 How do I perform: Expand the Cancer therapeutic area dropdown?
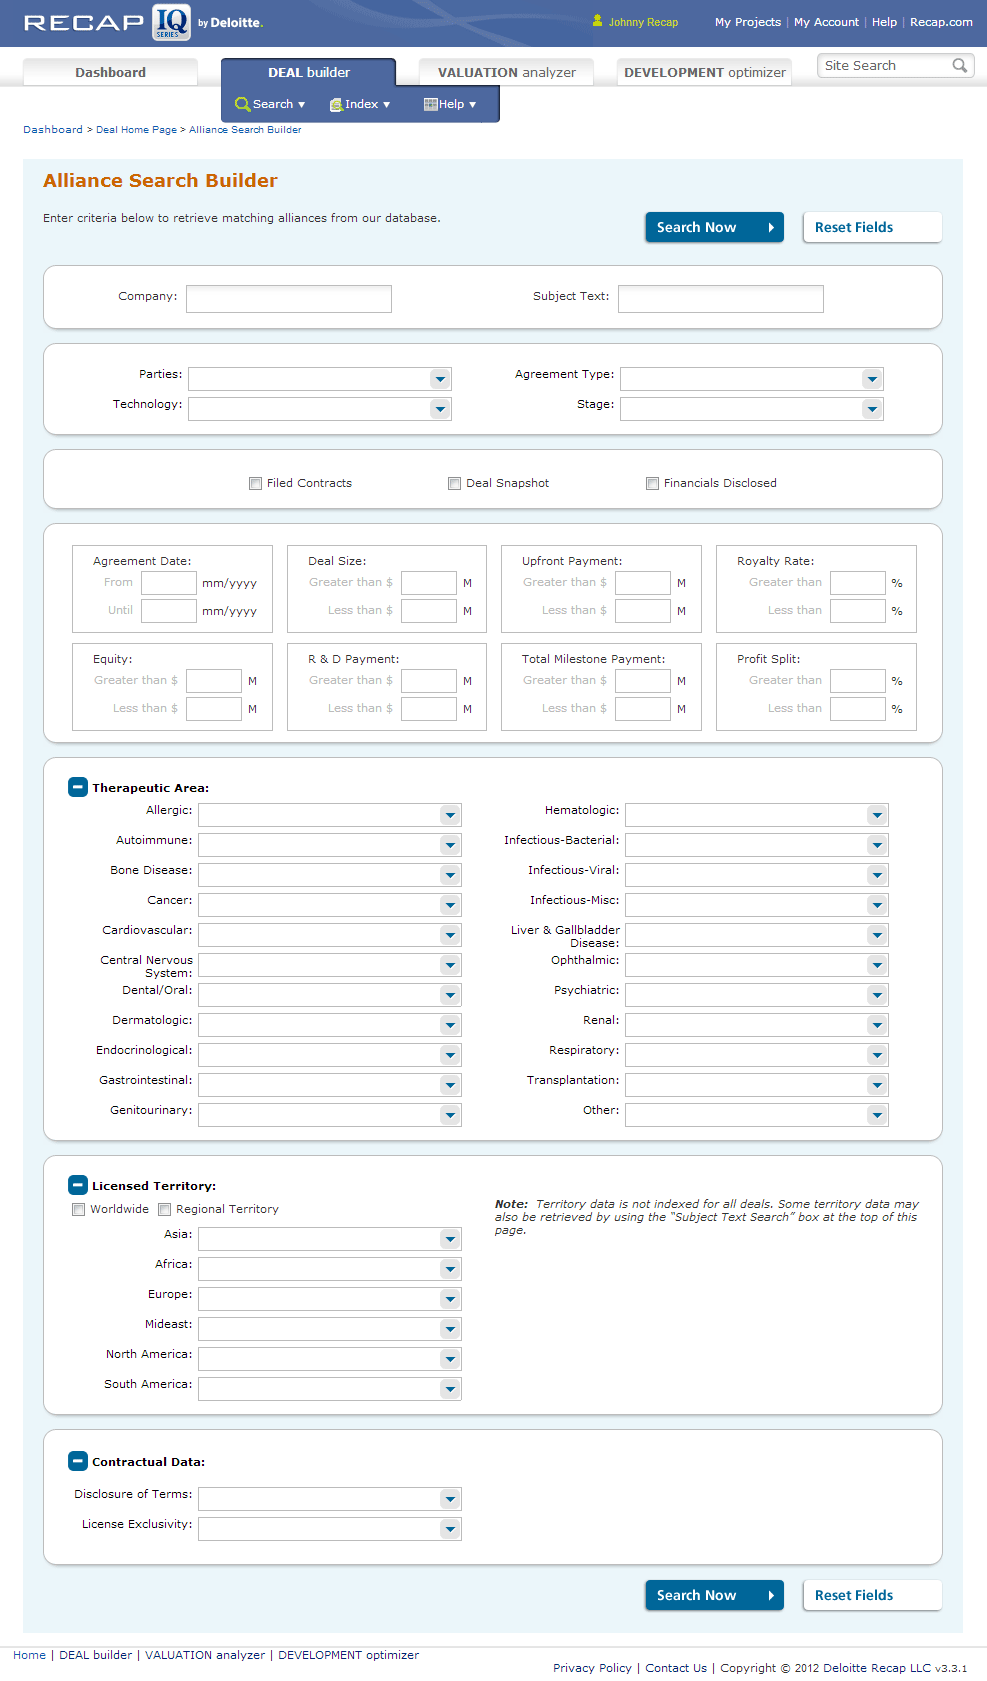coord(450,905)
